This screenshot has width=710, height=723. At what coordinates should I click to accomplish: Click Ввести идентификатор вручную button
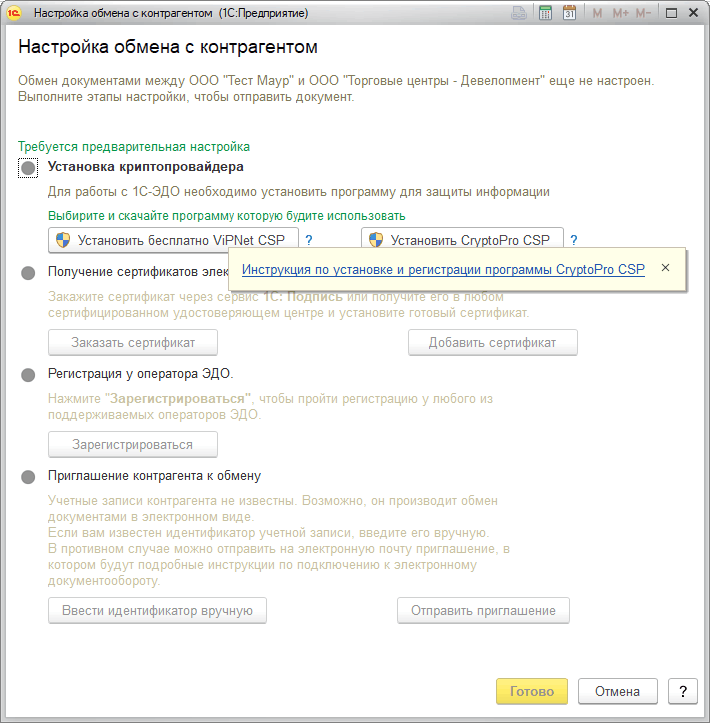(157, 610)
